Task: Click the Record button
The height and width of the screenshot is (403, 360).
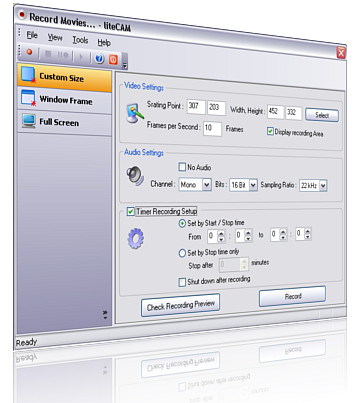Action: tap(292, 296)
